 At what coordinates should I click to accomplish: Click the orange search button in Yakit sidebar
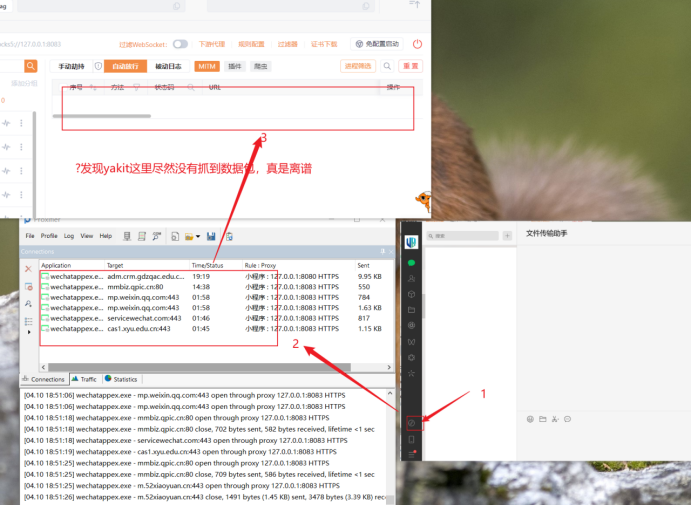[x=30, y=66]
